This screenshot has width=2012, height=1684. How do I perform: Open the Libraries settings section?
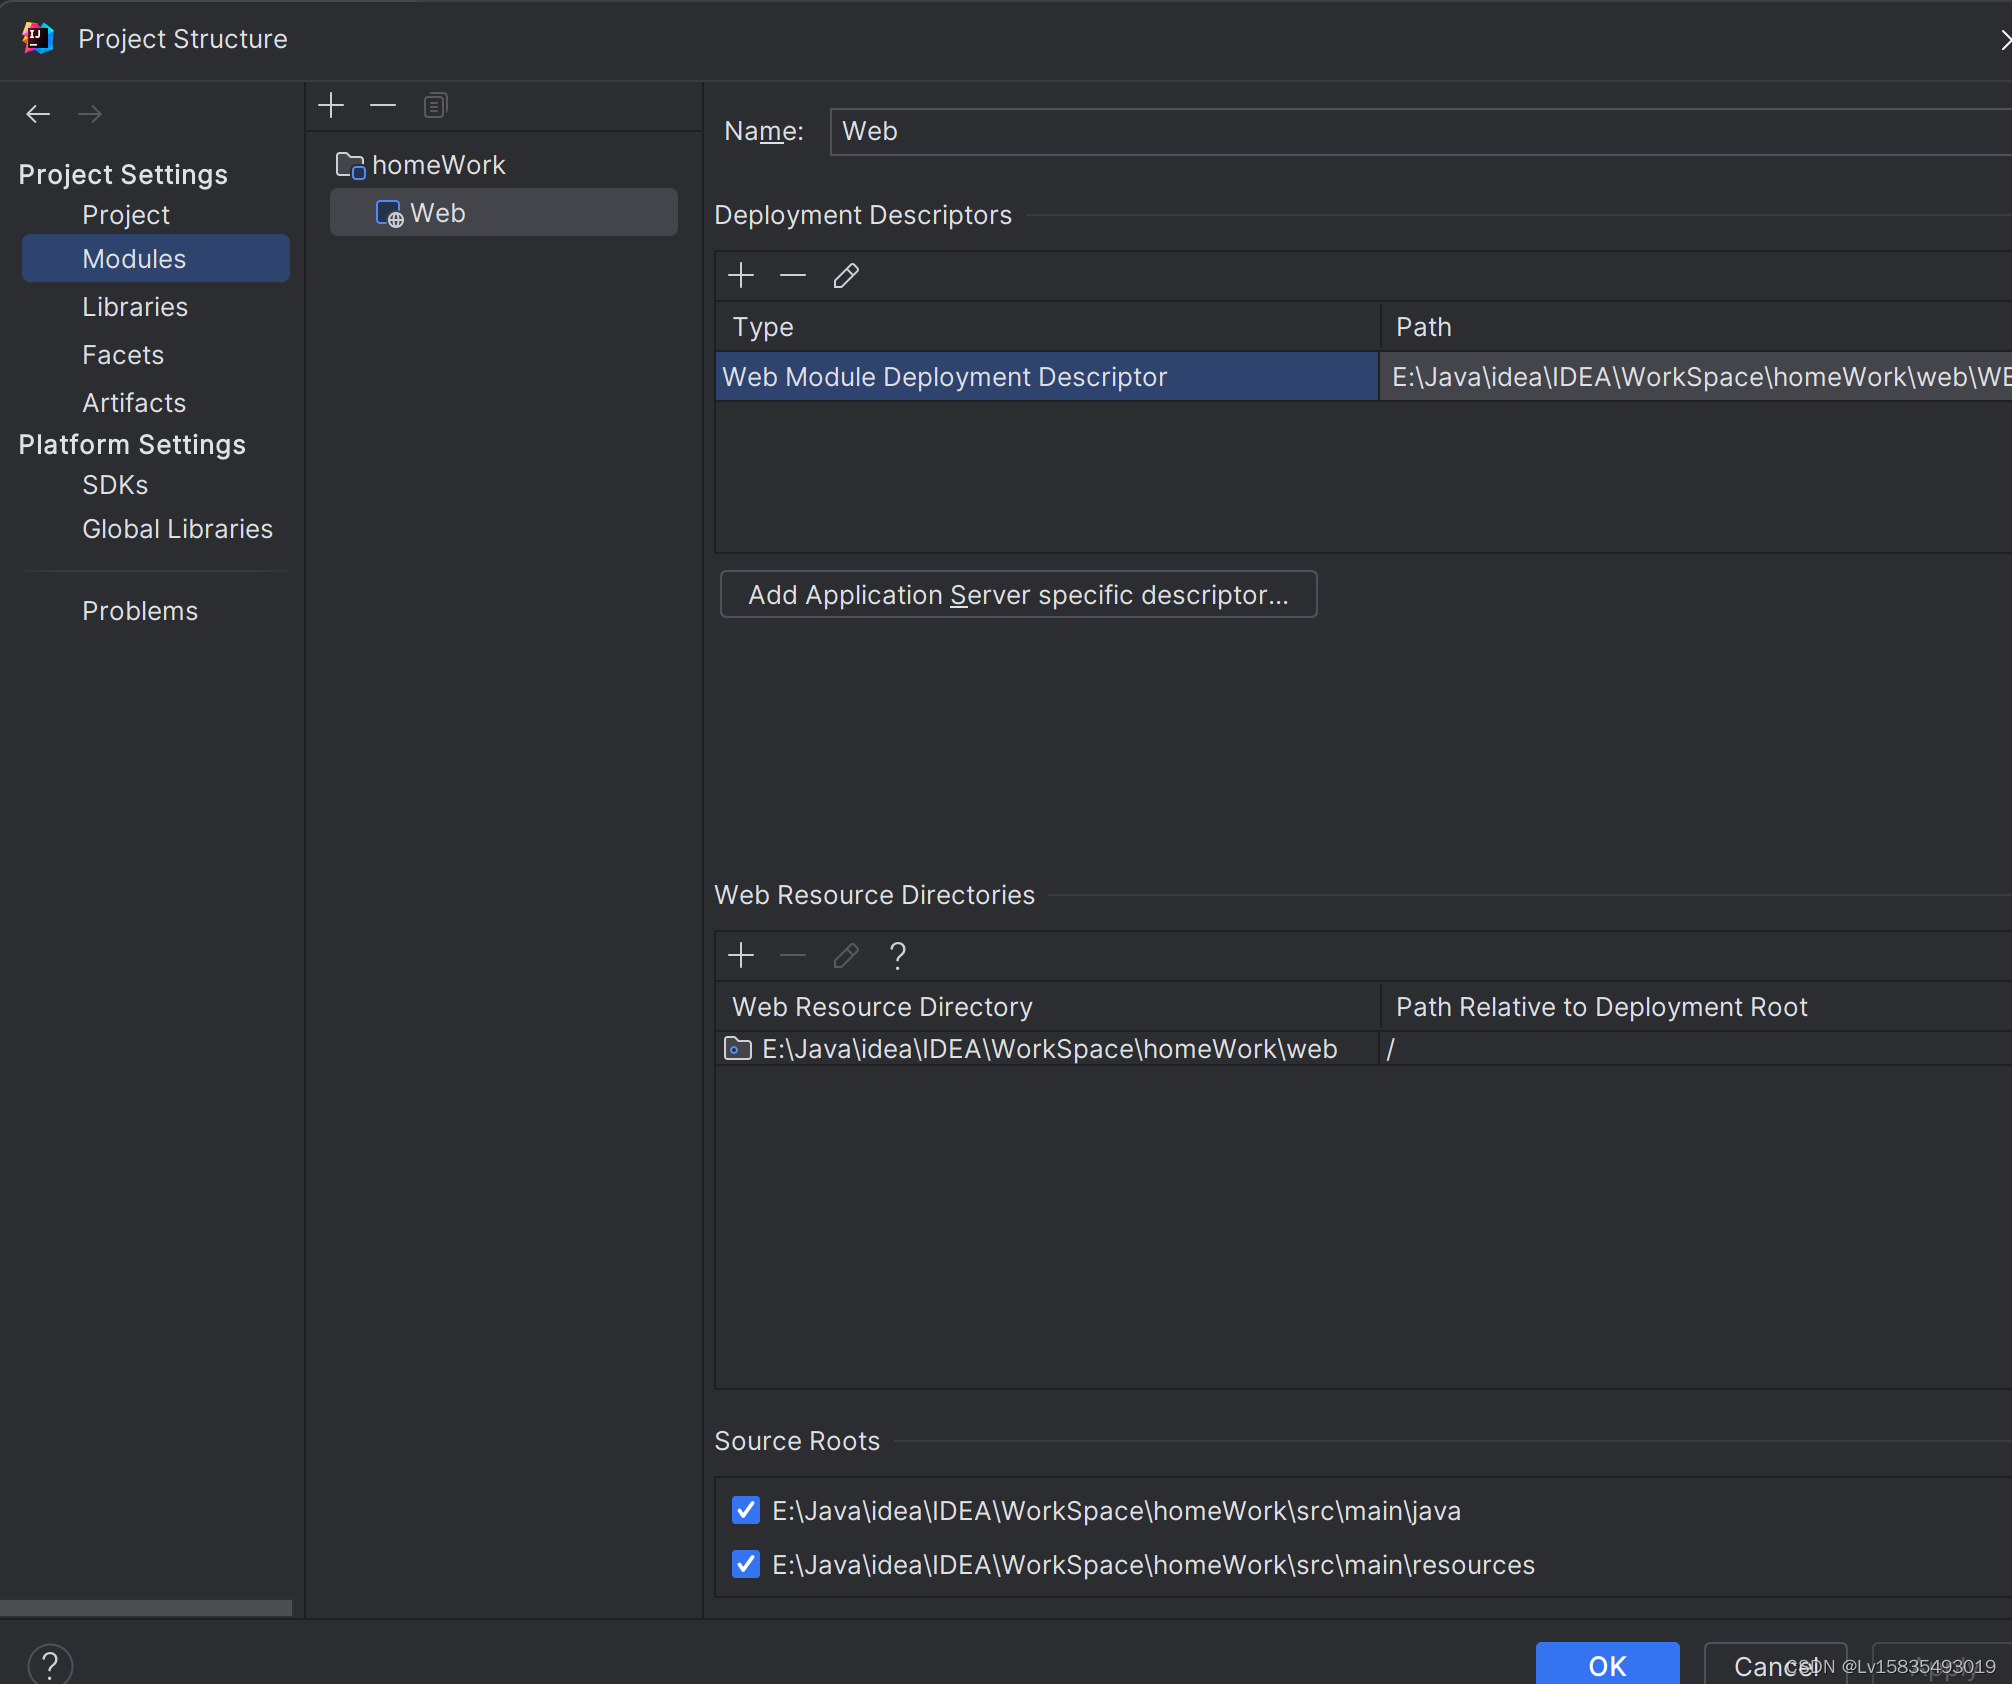tap(135, 307)
